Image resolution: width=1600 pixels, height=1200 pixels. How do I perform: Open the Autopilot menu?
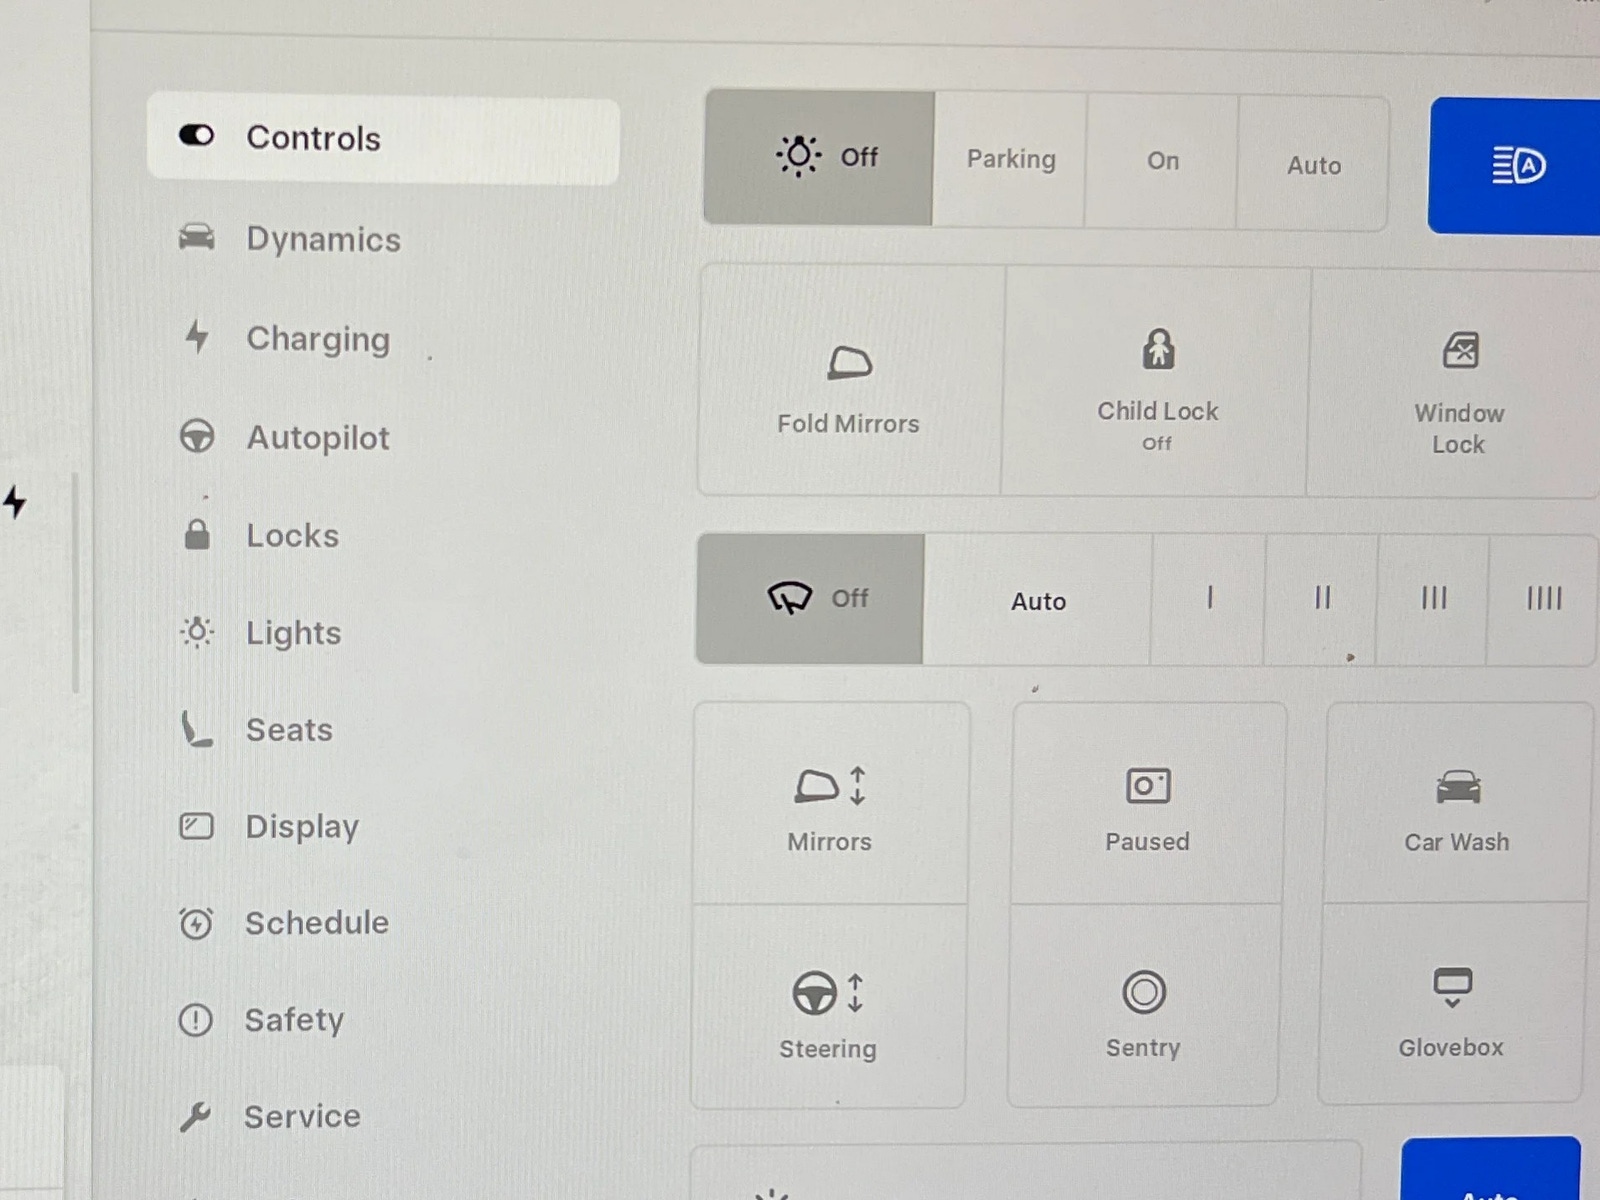point(317,438)
